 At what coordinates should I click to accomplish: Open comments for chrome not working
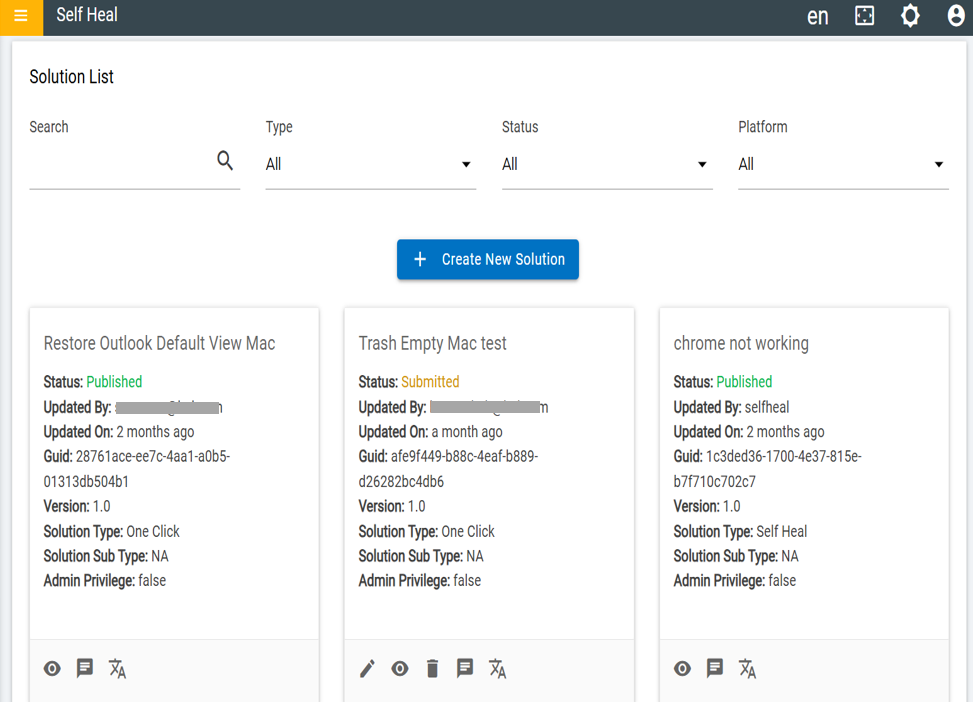click(x=715, y=668)
